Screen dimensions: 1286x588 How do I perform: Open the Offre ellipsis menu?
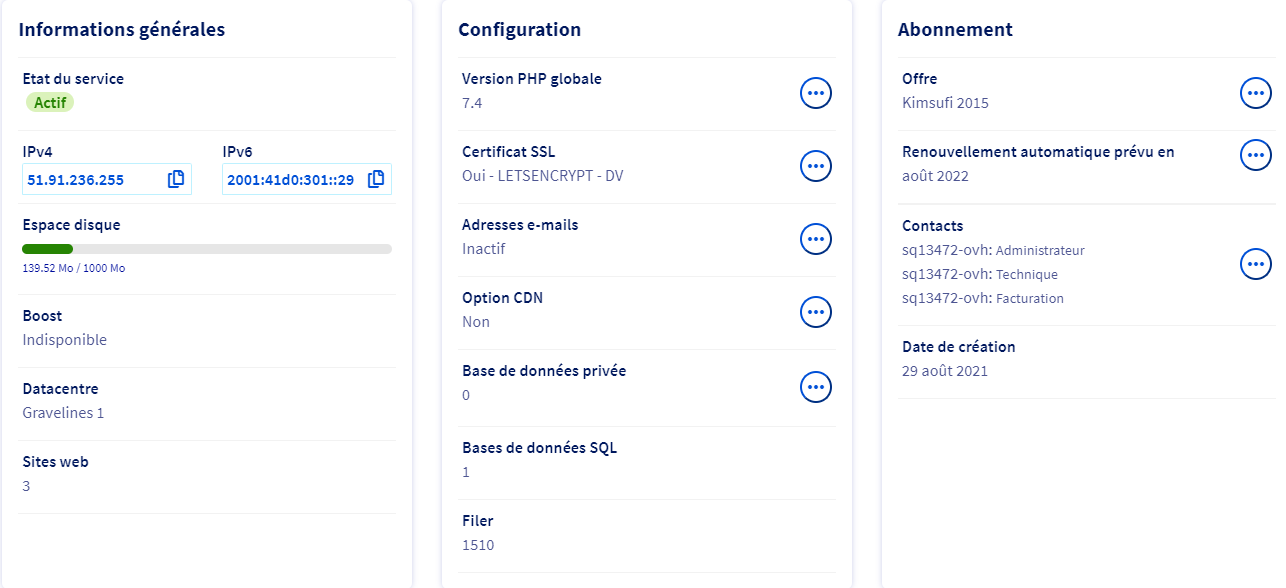click(1255, 93)
